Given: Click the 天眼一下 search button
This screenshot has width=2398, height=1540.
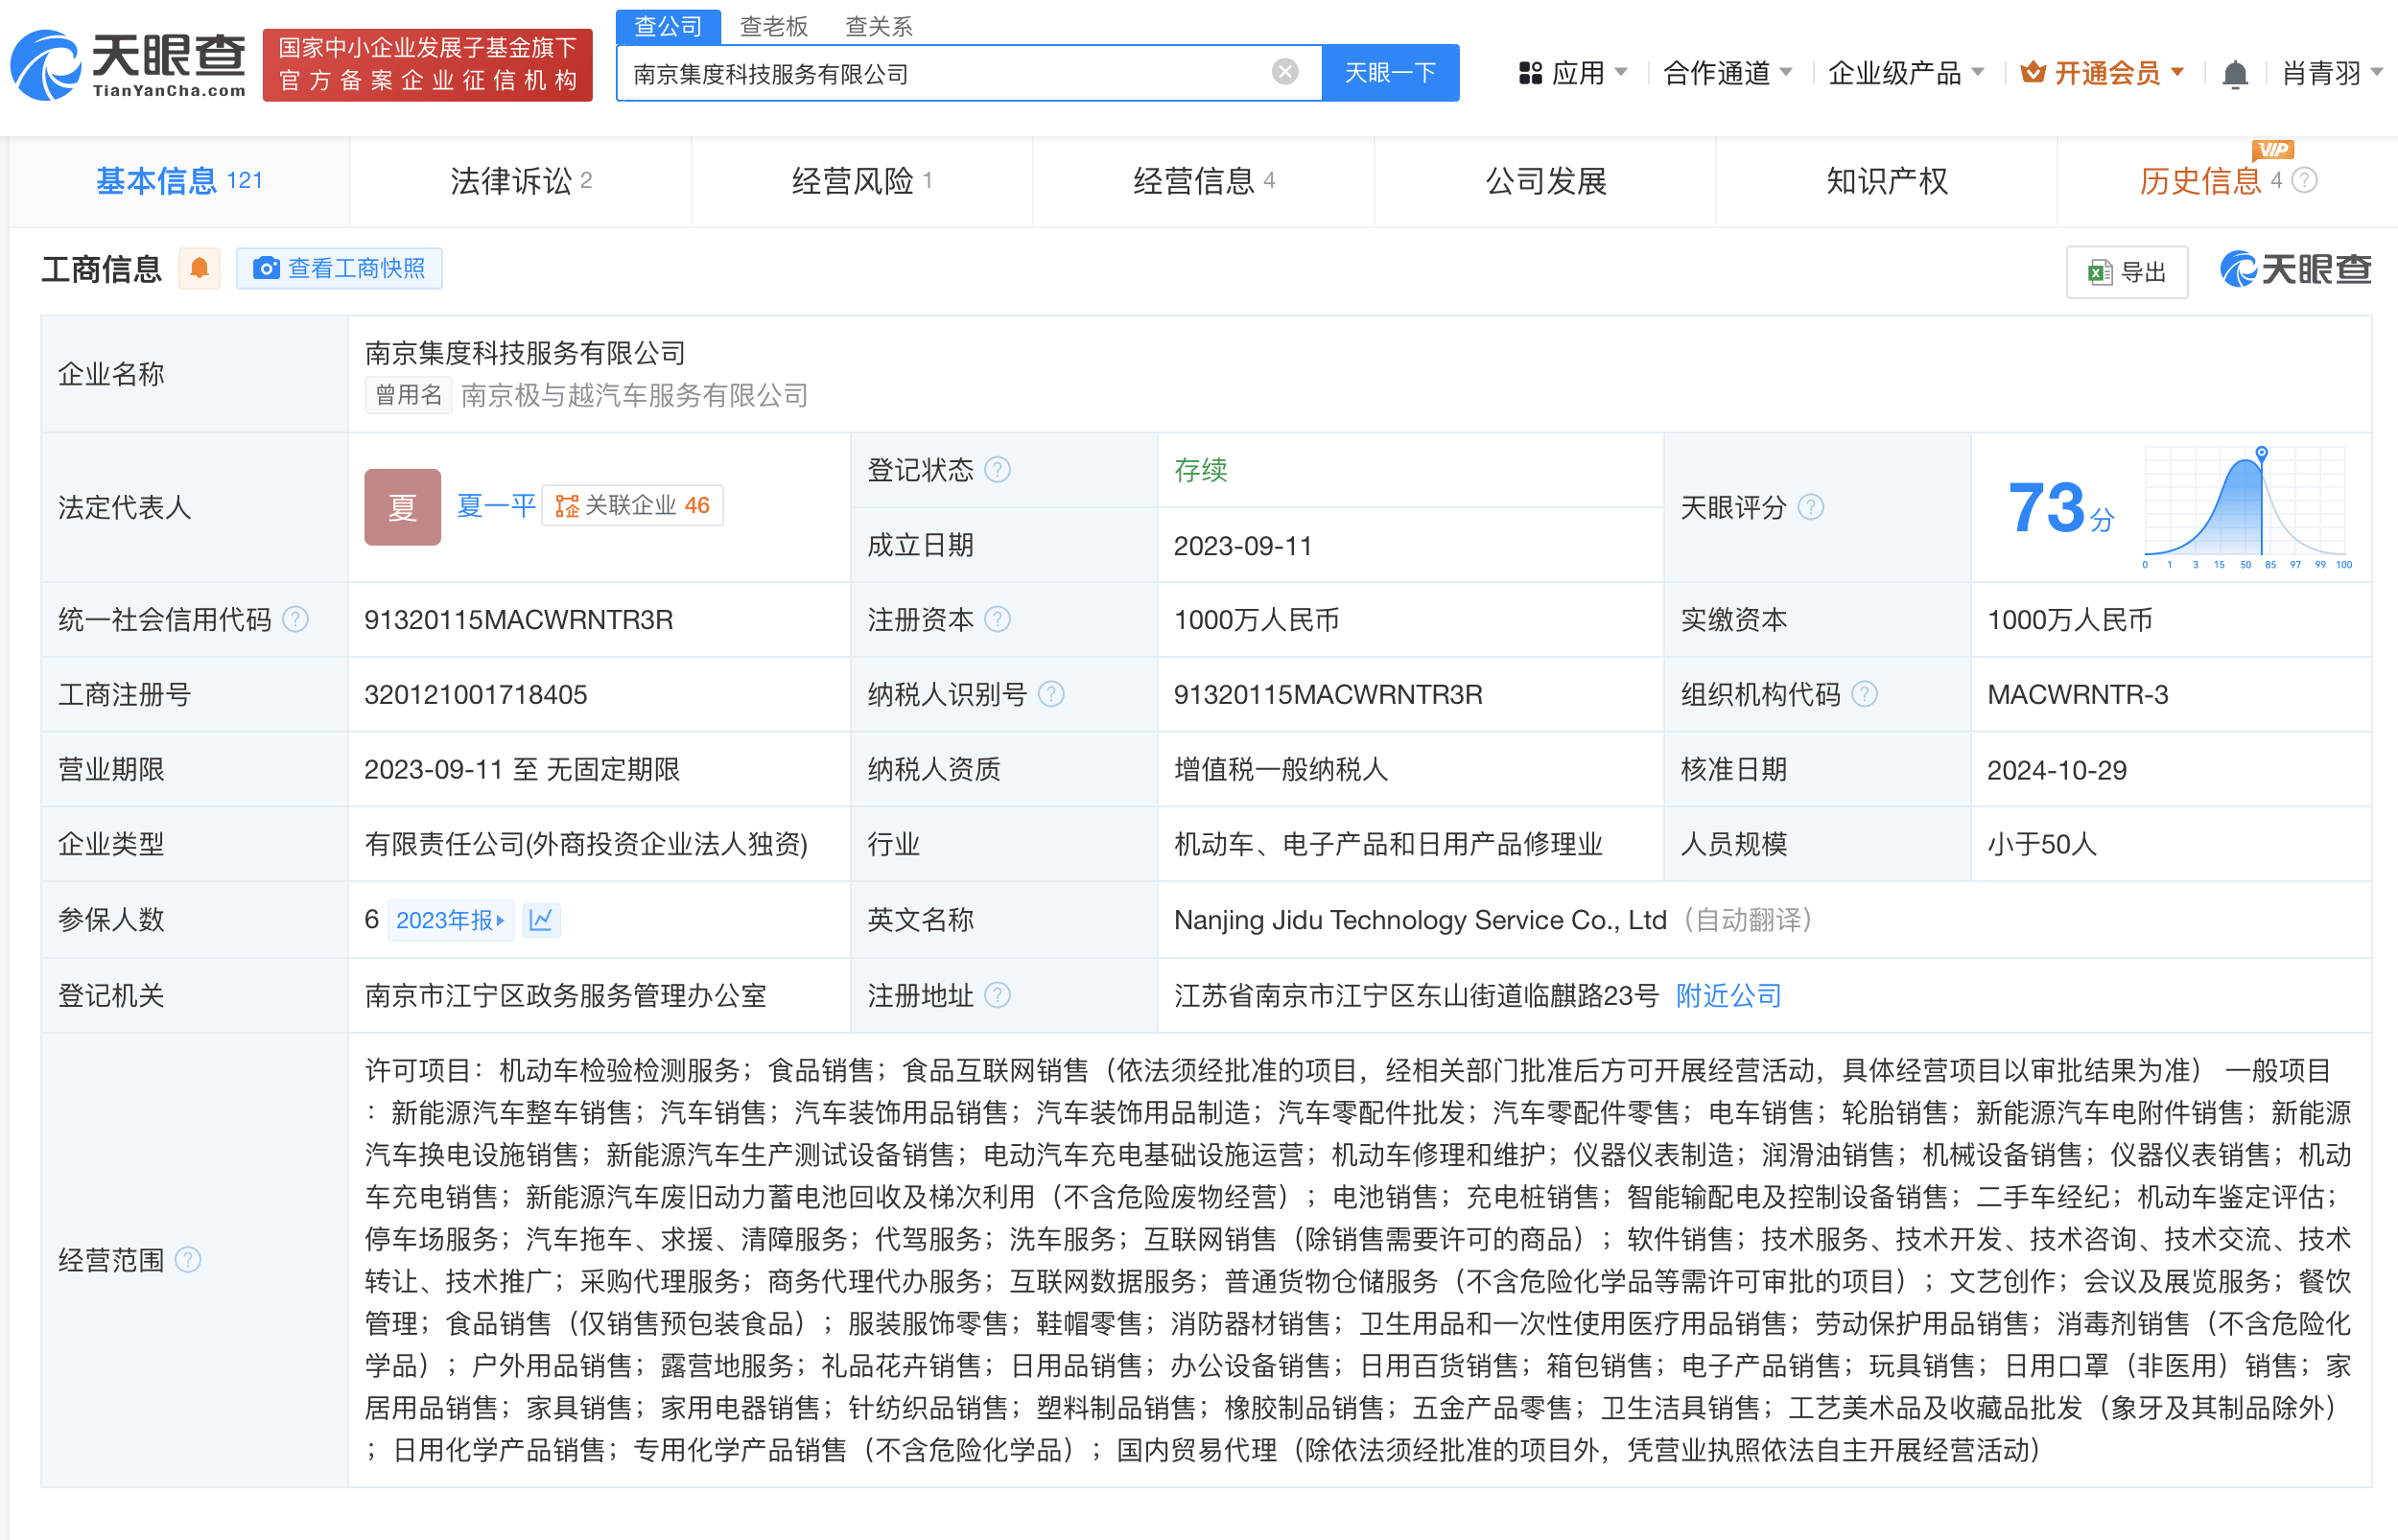Looking at the screenshot, I should (x=1390, y=72).
